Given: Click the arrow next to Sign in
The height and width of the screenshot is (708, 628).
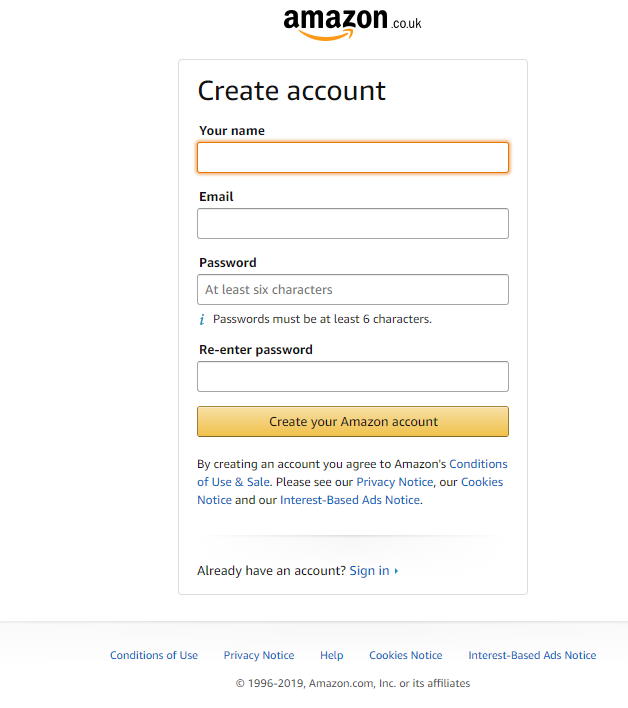Looking at the screenshot, I should [x=396, y=571].
